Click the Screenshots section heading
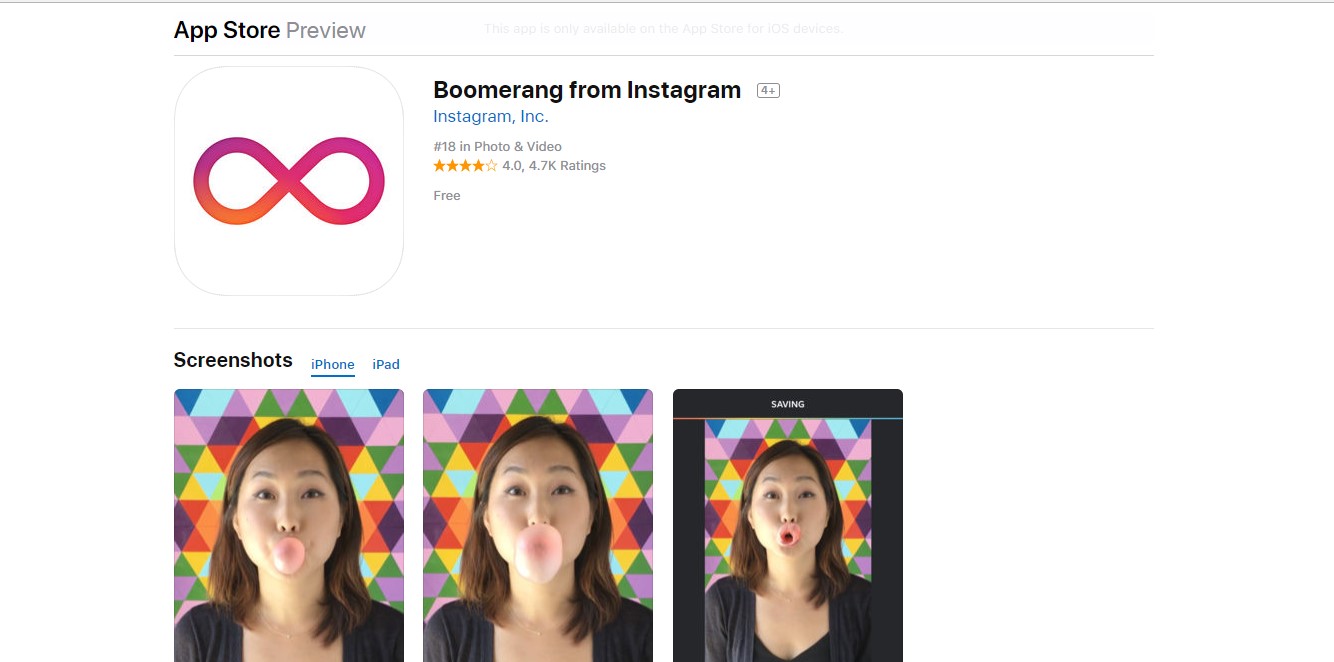This screenshot has width=1334, height=662. (233, 360)
